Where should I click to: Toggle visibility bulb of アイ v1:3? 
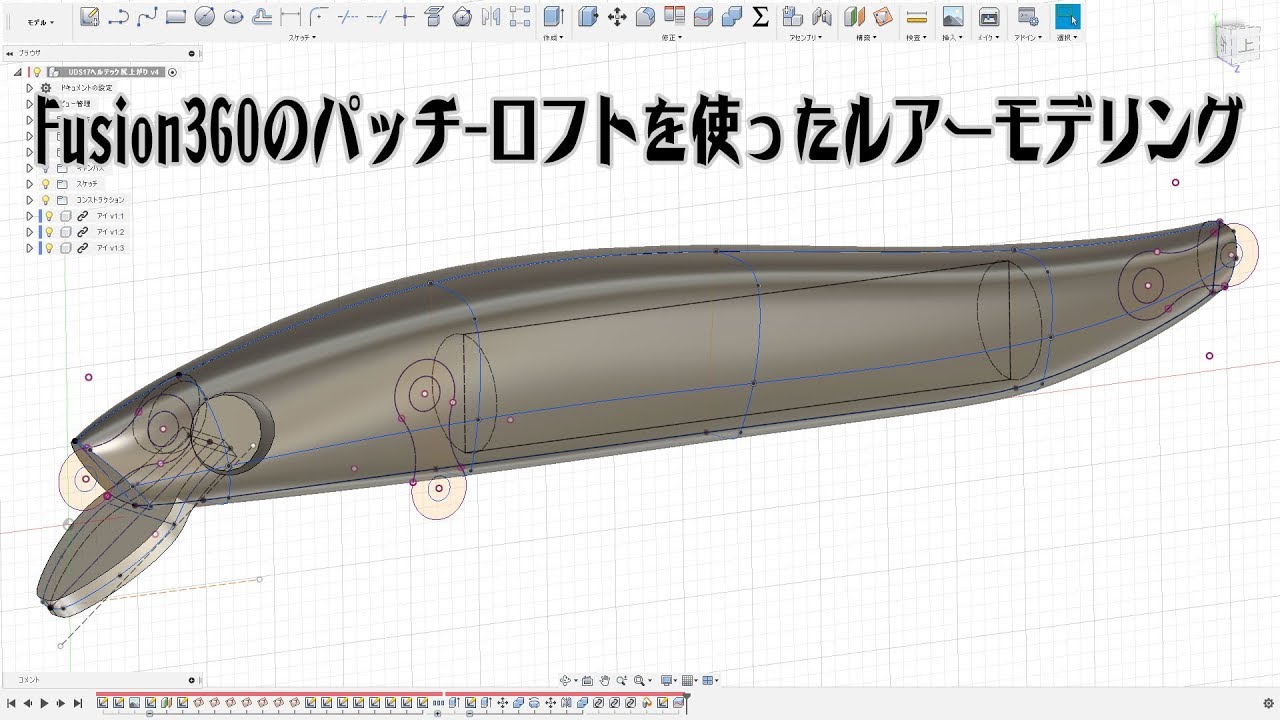point(48,248)
